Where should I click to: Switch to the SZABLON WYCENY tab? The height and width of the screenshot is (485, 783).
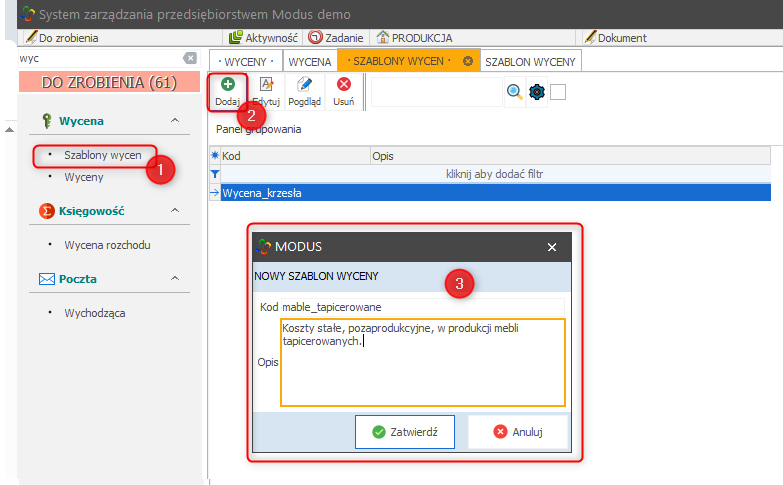(x=531, y=61)
